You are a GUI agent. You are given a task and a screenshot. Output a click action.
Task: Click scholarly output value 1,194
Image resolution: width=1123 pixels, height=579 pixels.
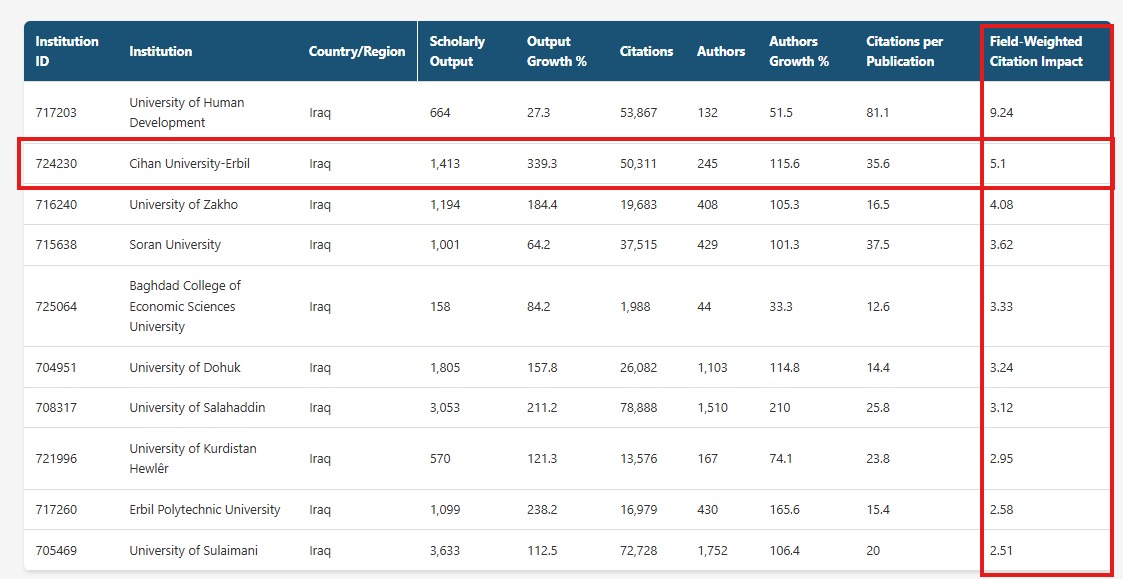tap(445, 204)
